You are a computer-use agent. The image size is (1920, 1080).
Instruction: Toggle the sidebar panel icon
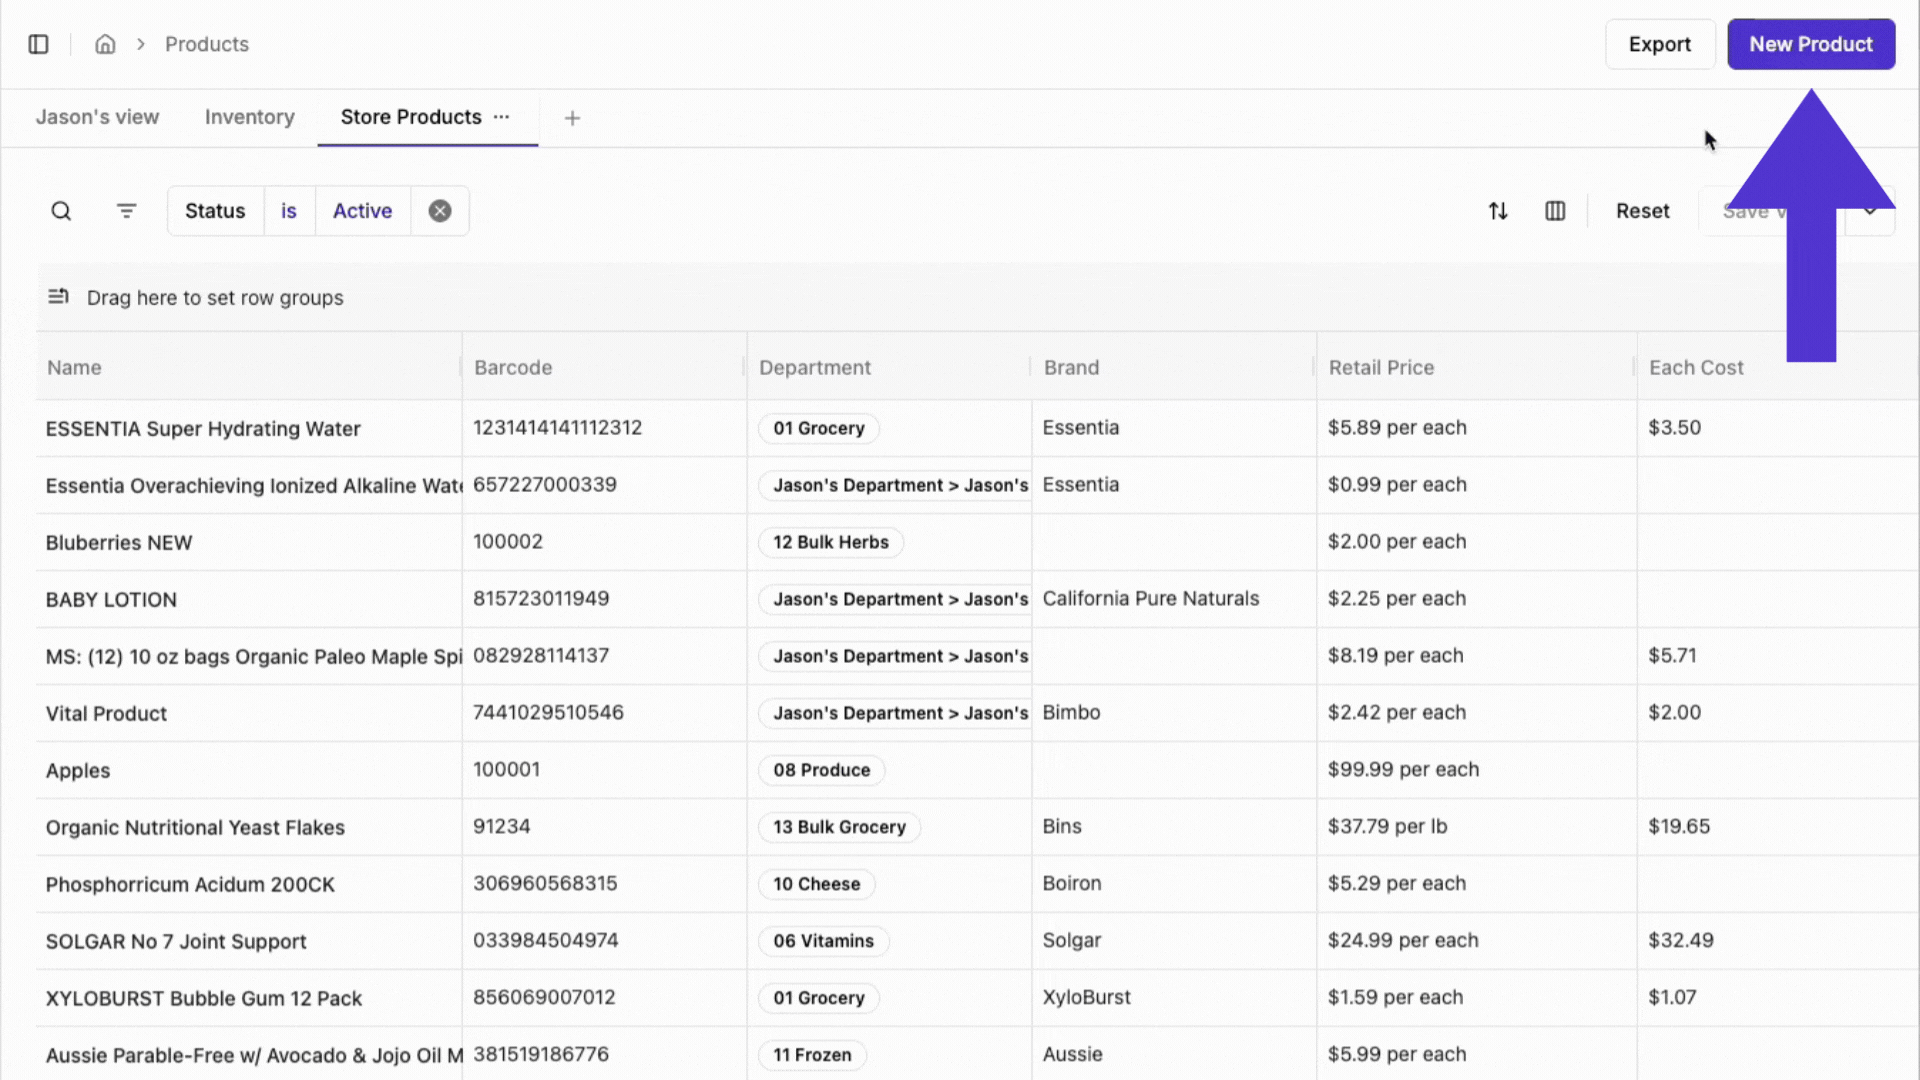click(x=38, y=44)
